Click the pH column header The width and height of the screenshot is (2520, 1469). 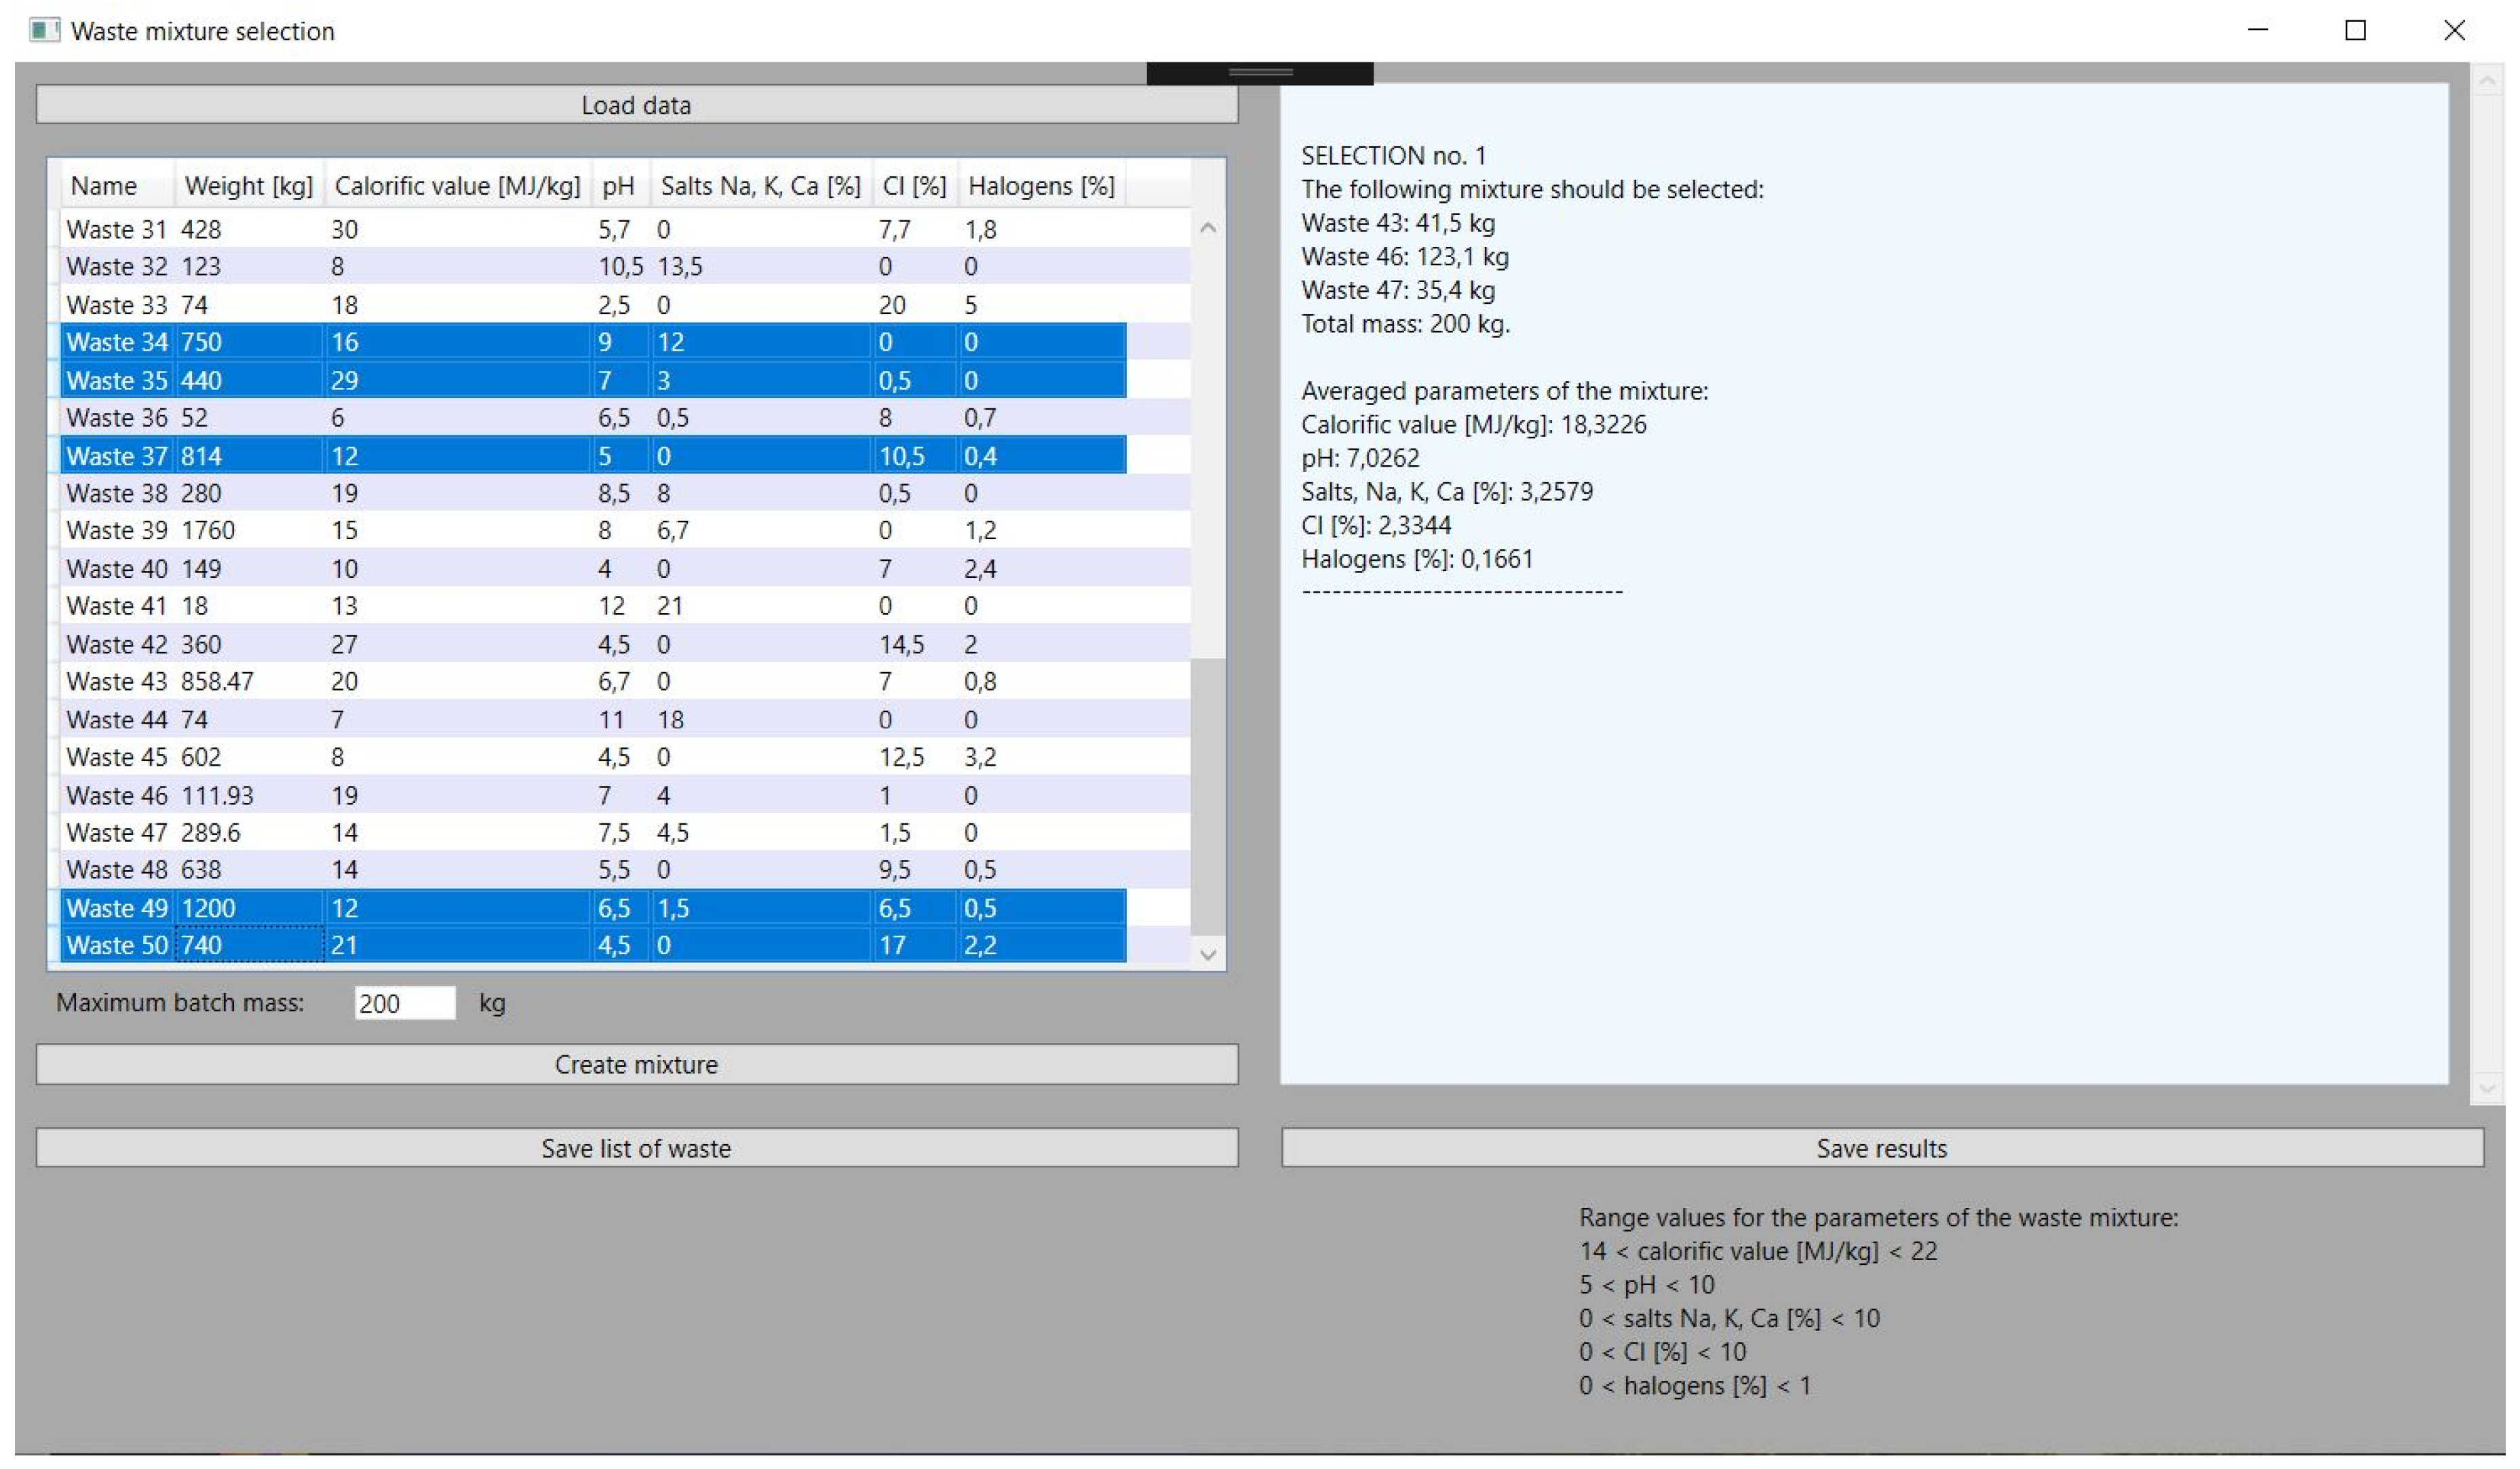pyautogui.click(x=618, y=186)
